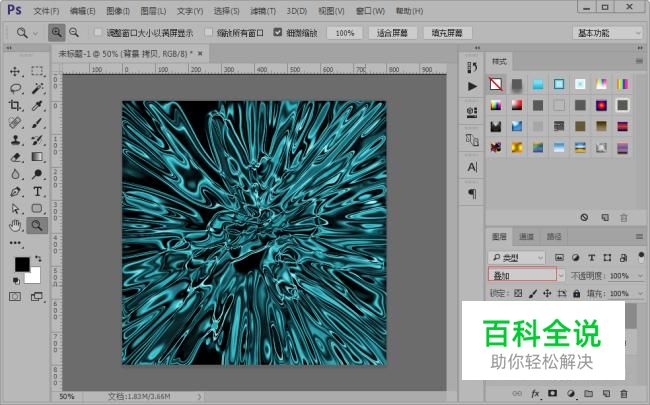Toggle the lock position icon

pos(547,293)
